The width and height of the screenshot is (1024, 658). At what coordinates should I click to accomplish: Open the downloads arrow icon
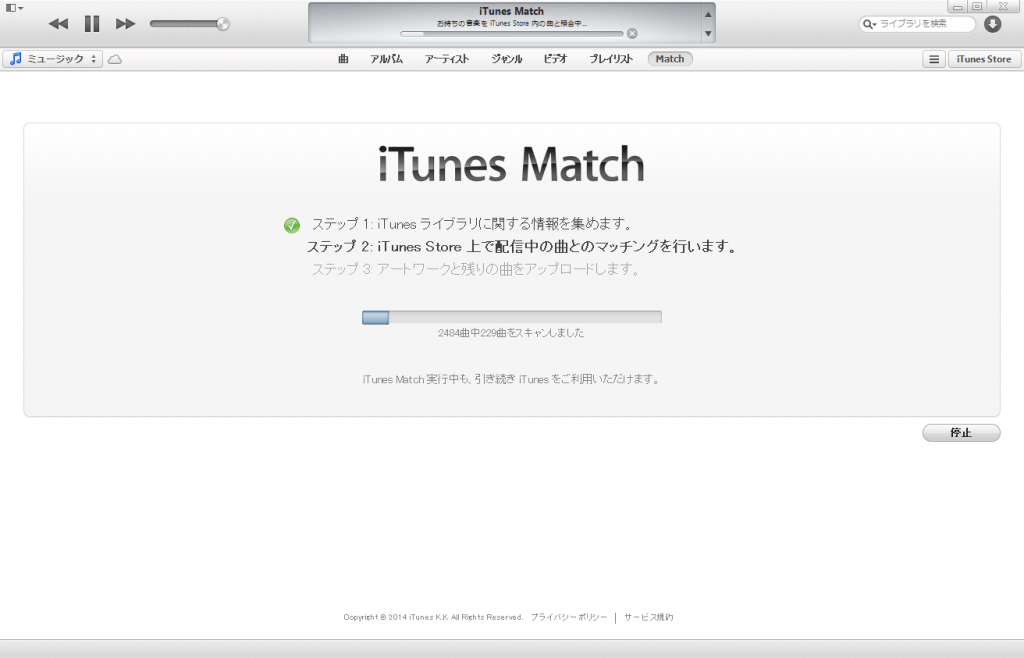pos(993,24)
